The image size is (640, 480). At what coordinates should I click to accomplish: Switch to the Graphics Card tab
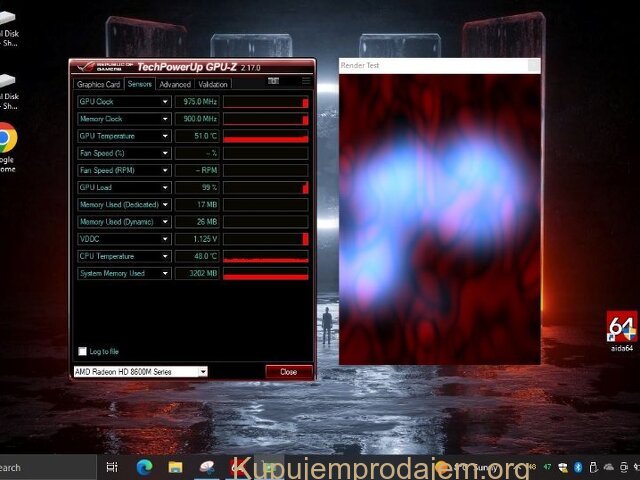point(99,85)
